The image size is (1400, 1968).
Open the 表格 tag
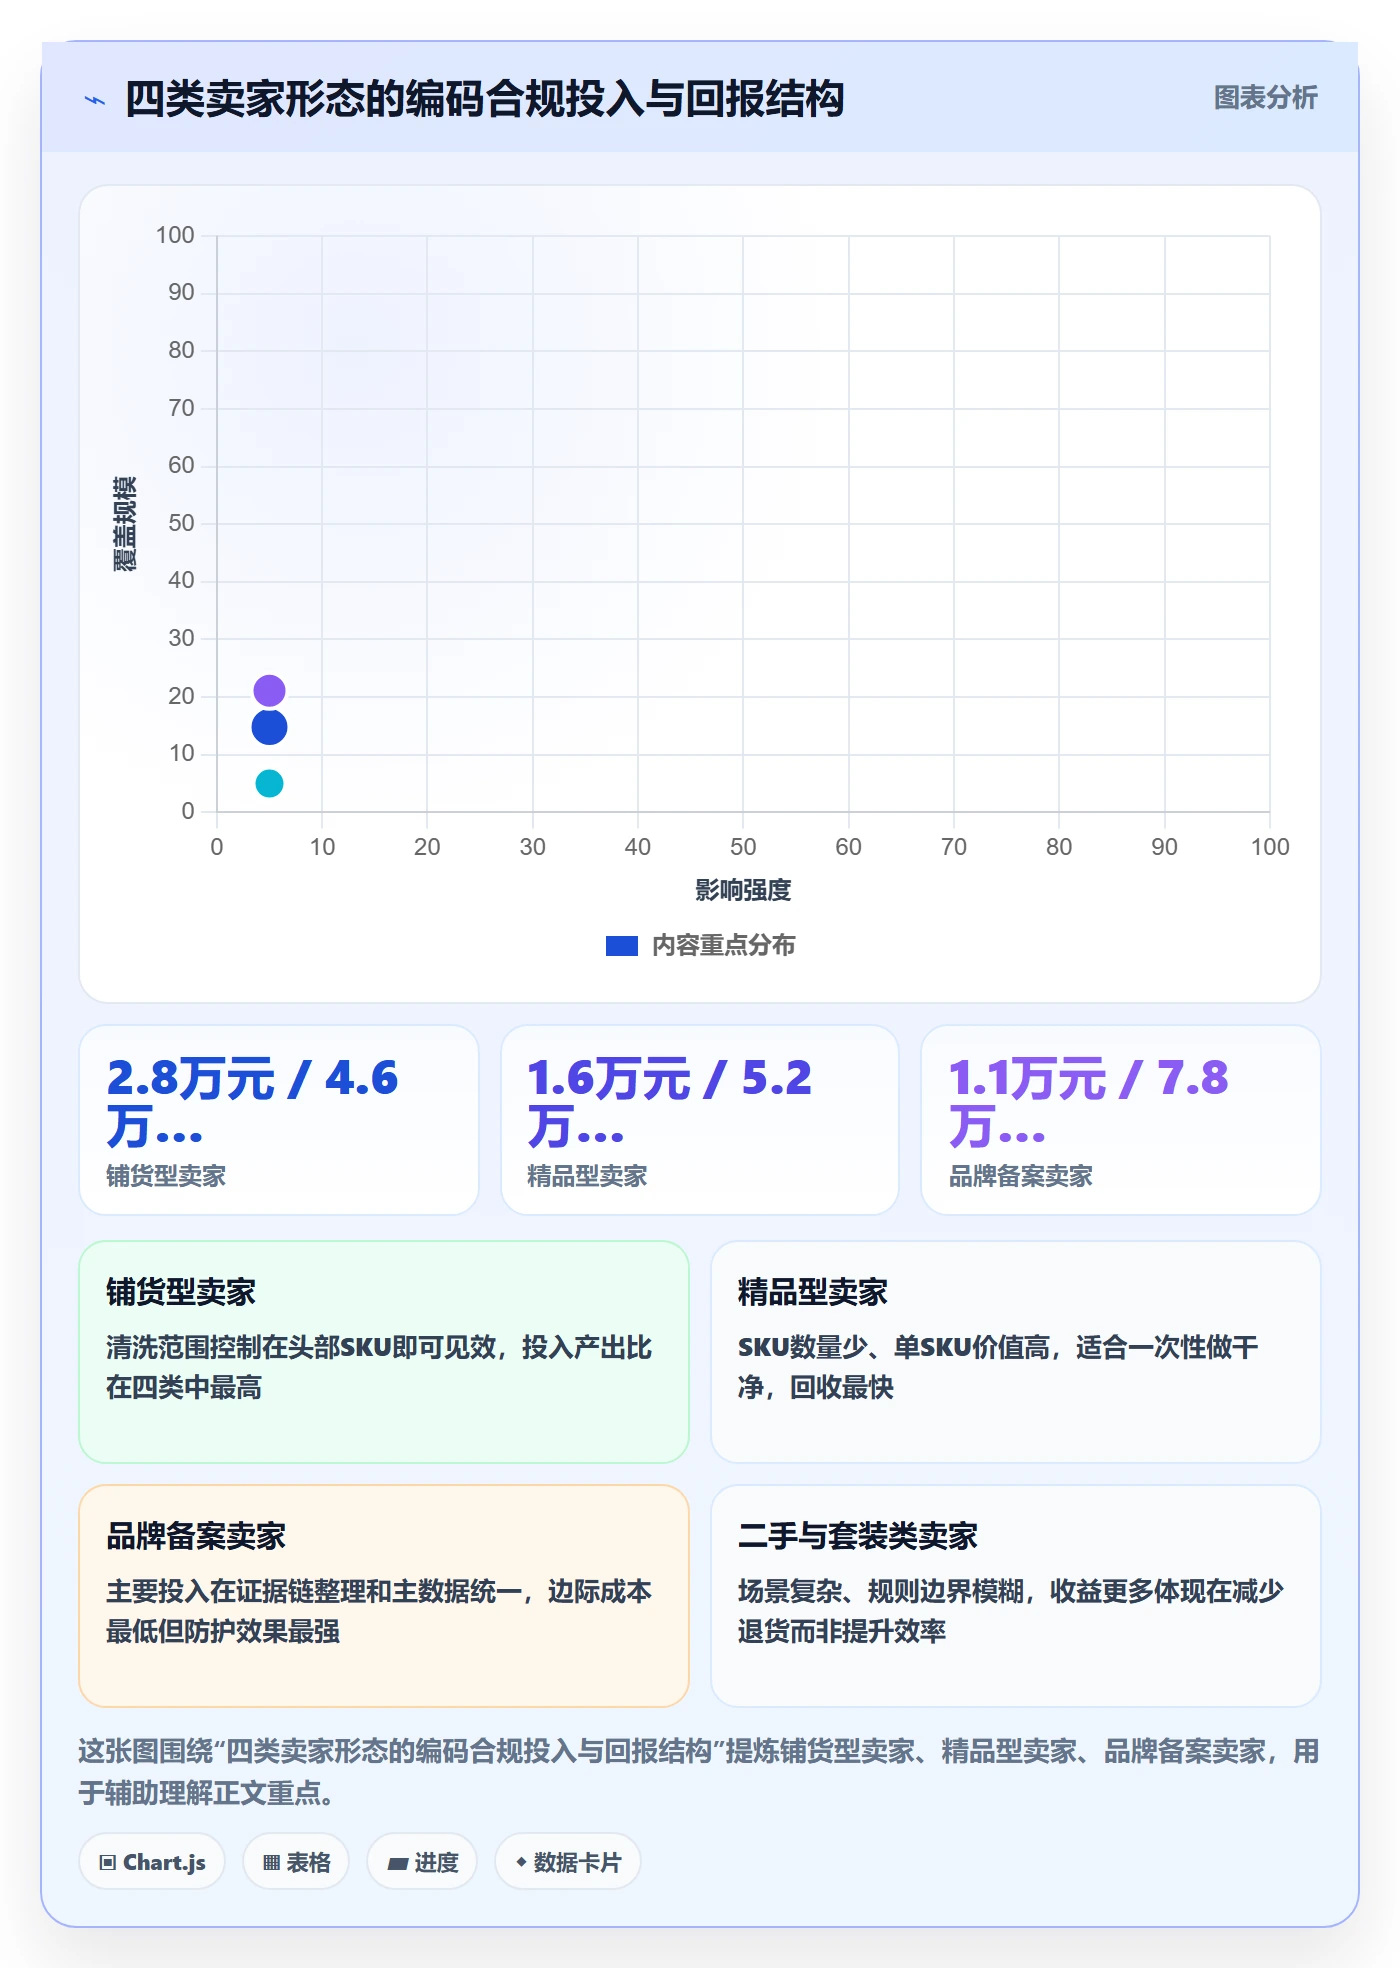(x=296, y=1862)
